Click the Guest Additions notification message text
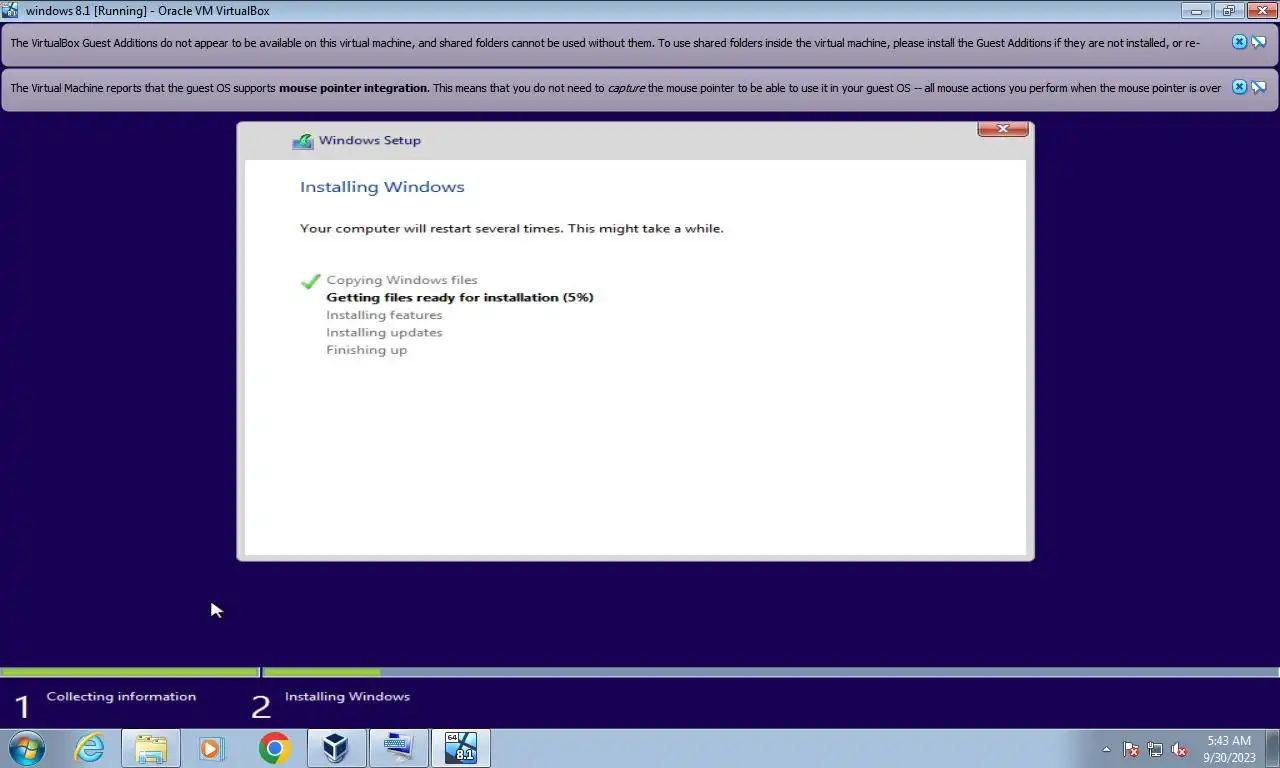This screenshot has width=1280, height=768. [x=605, y=43]
